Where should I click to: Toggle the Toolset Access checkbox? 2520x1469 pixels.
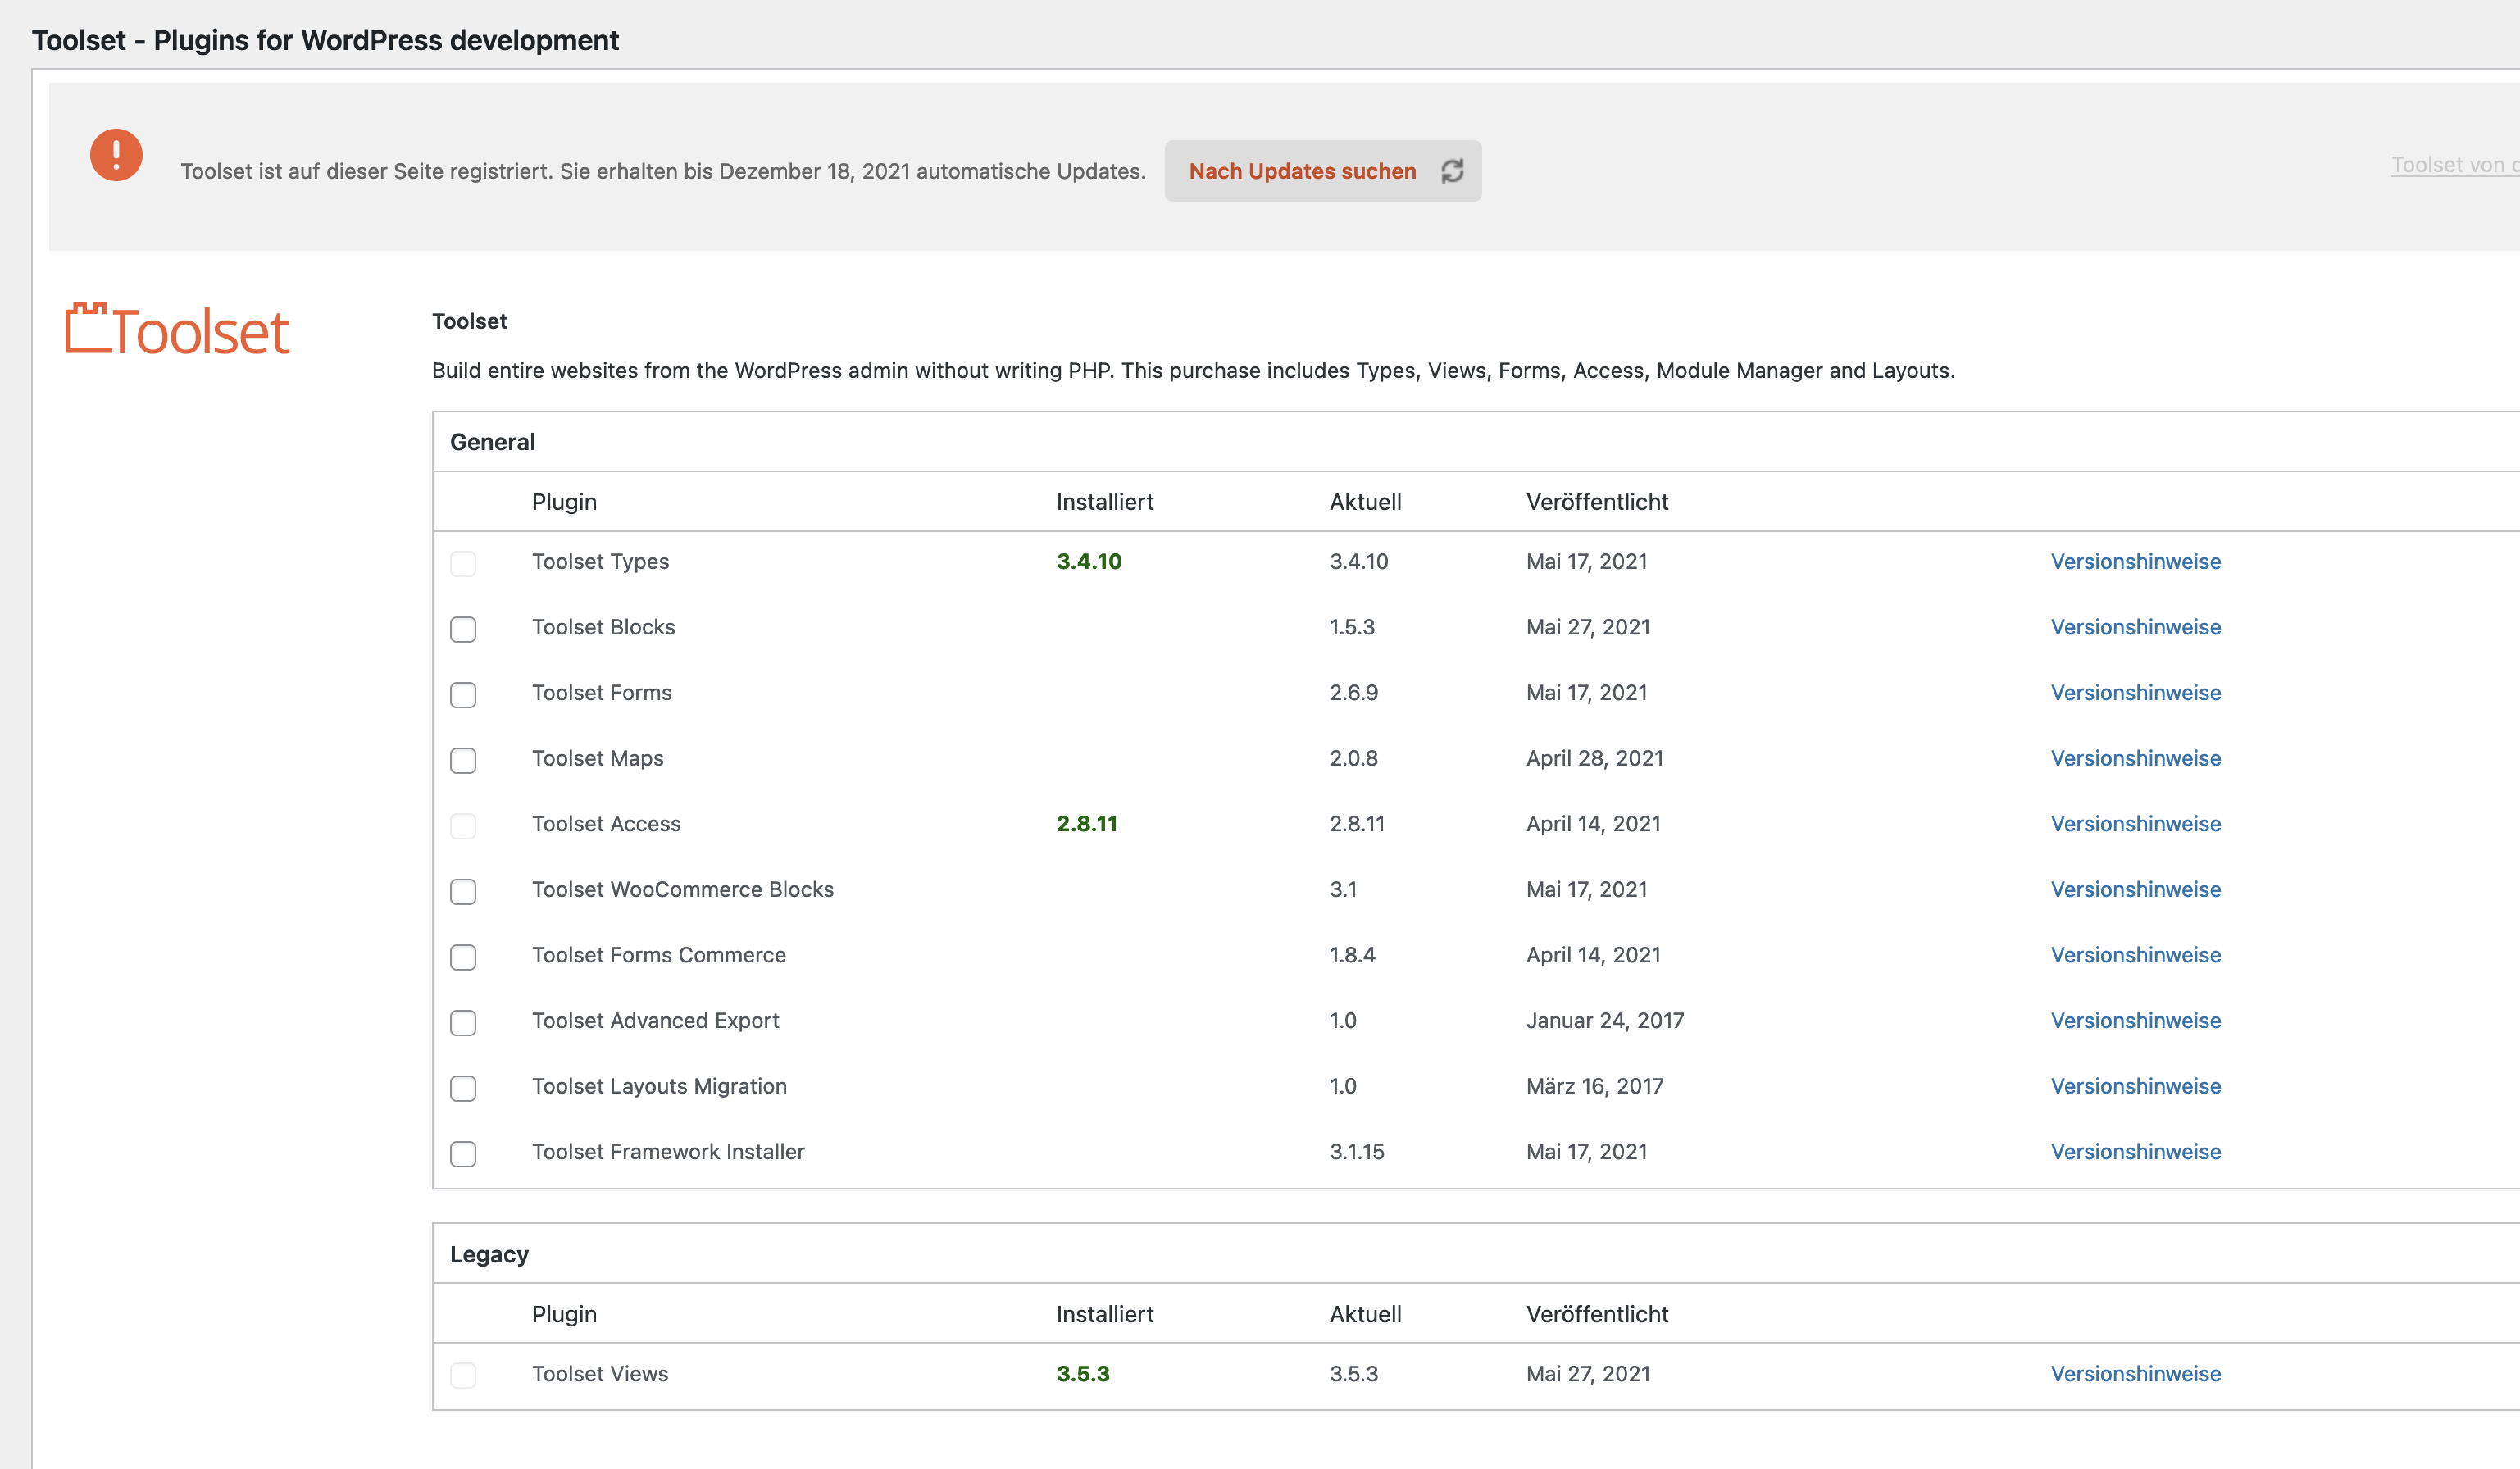coord(463,825)
